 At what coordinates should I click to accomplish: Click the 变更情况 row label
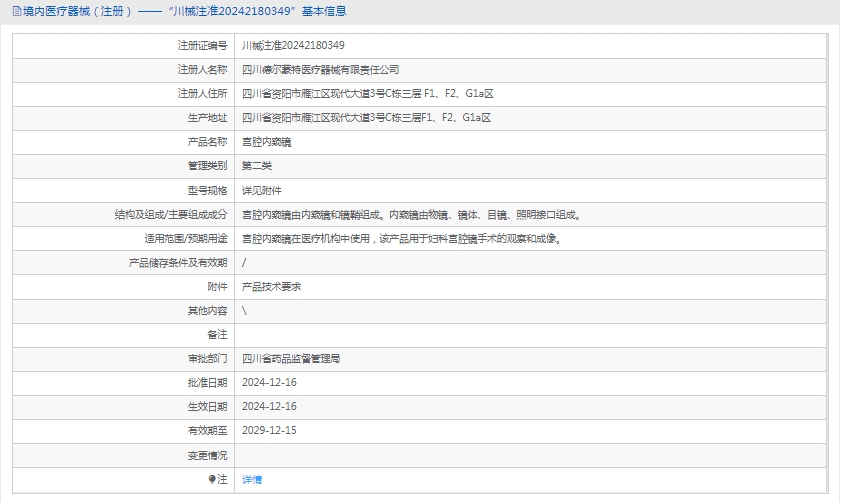pyautogui.click(x=207, y=455)
